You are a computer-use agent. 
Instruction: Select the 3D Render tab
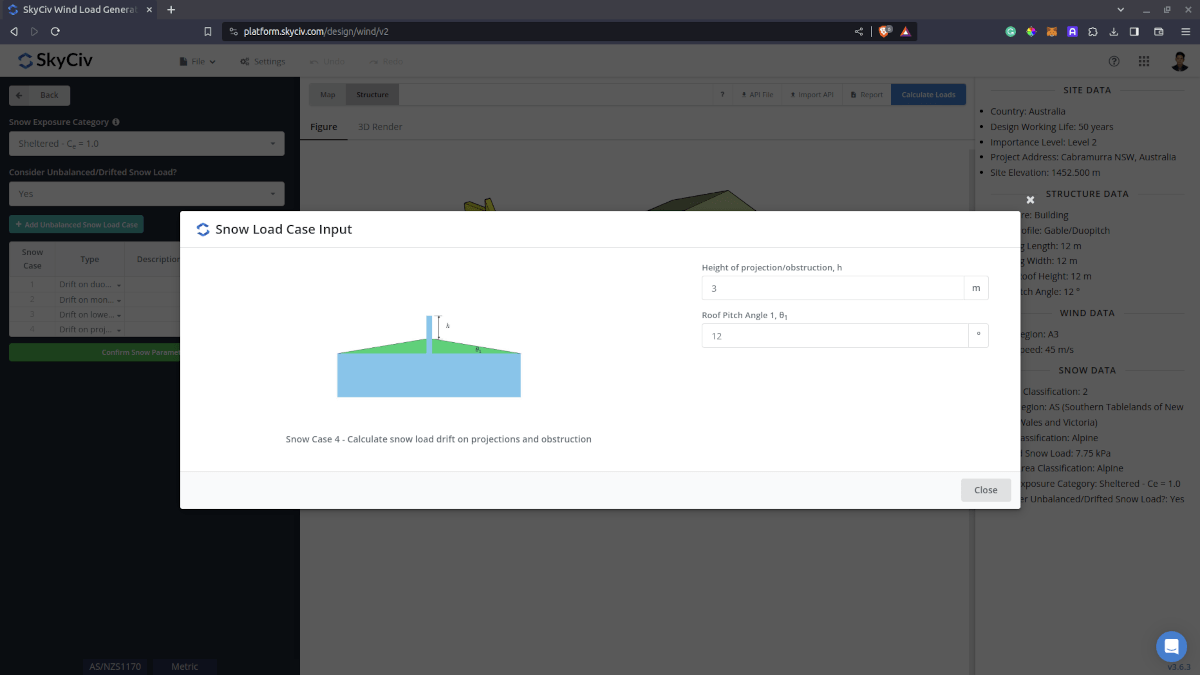click(x=380, y=127)
